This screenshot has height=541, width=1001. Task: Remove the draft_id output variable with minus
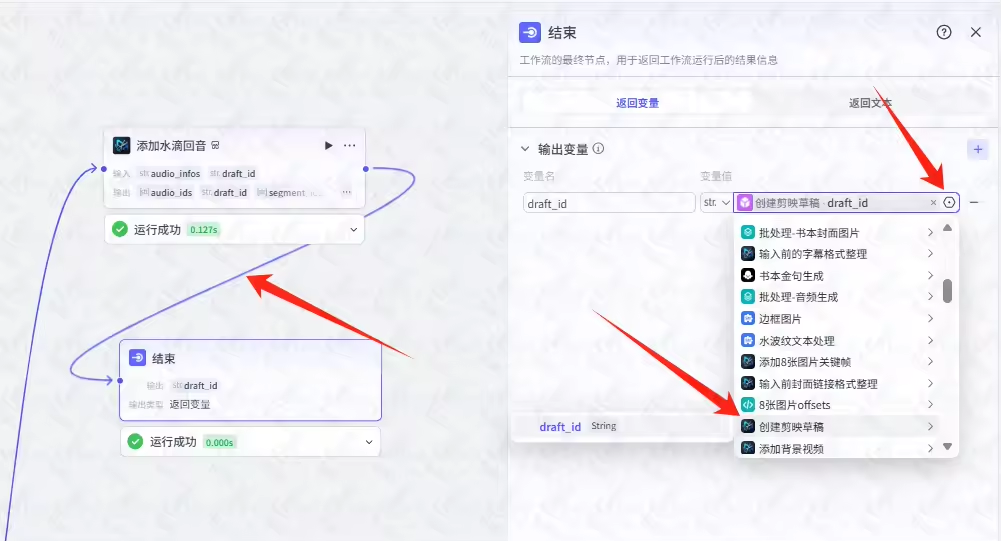pyautogui.click(x=974, y=203)
